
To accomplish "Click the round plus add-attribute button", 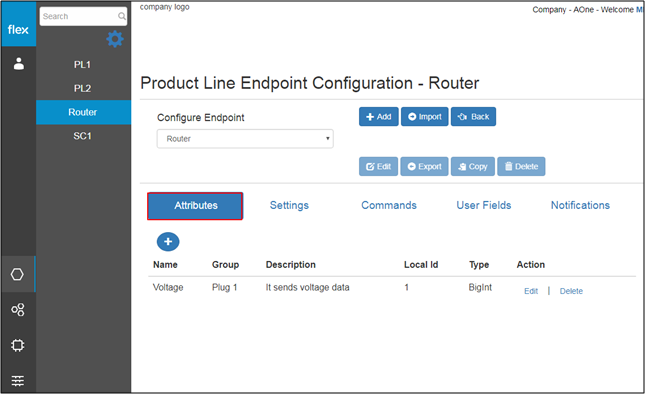I will [x=168, y=241].
